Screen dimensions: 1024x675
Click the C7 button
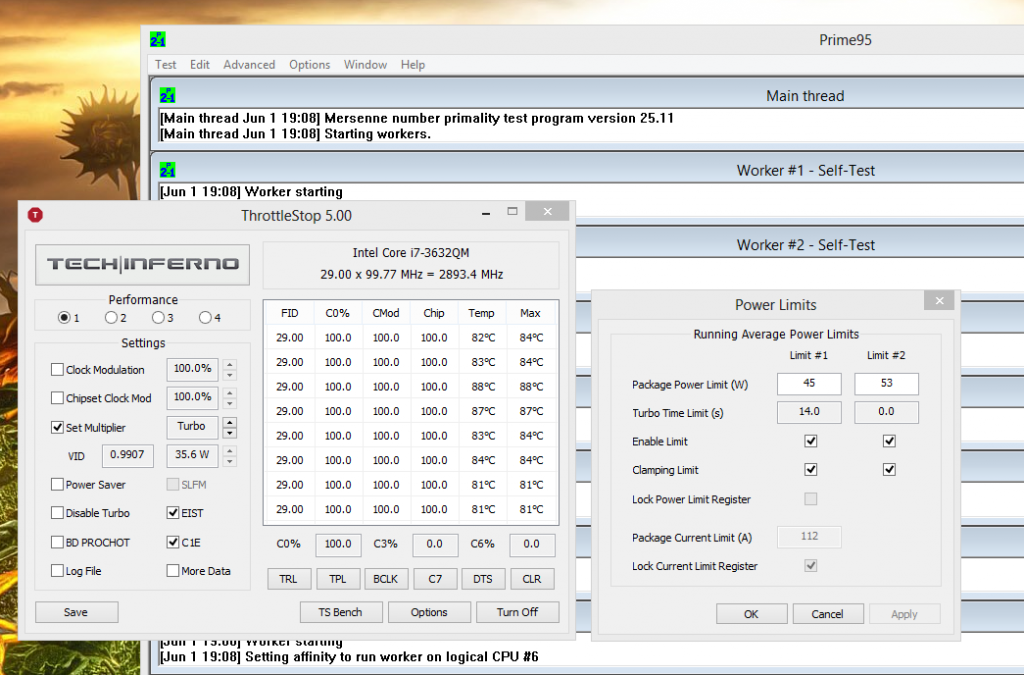click(435, 579)
